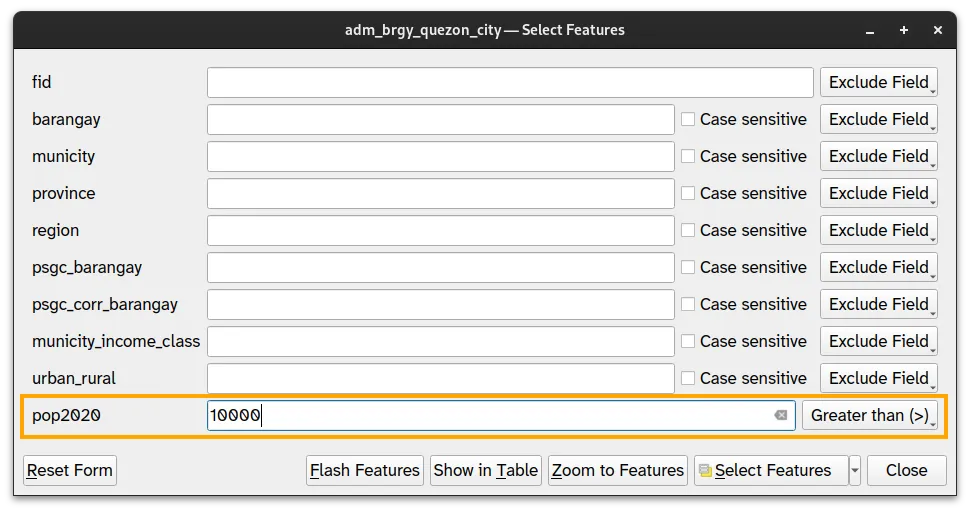
Task: Tick Case sensitive for psgc_barangay
Action: (688, 267)
